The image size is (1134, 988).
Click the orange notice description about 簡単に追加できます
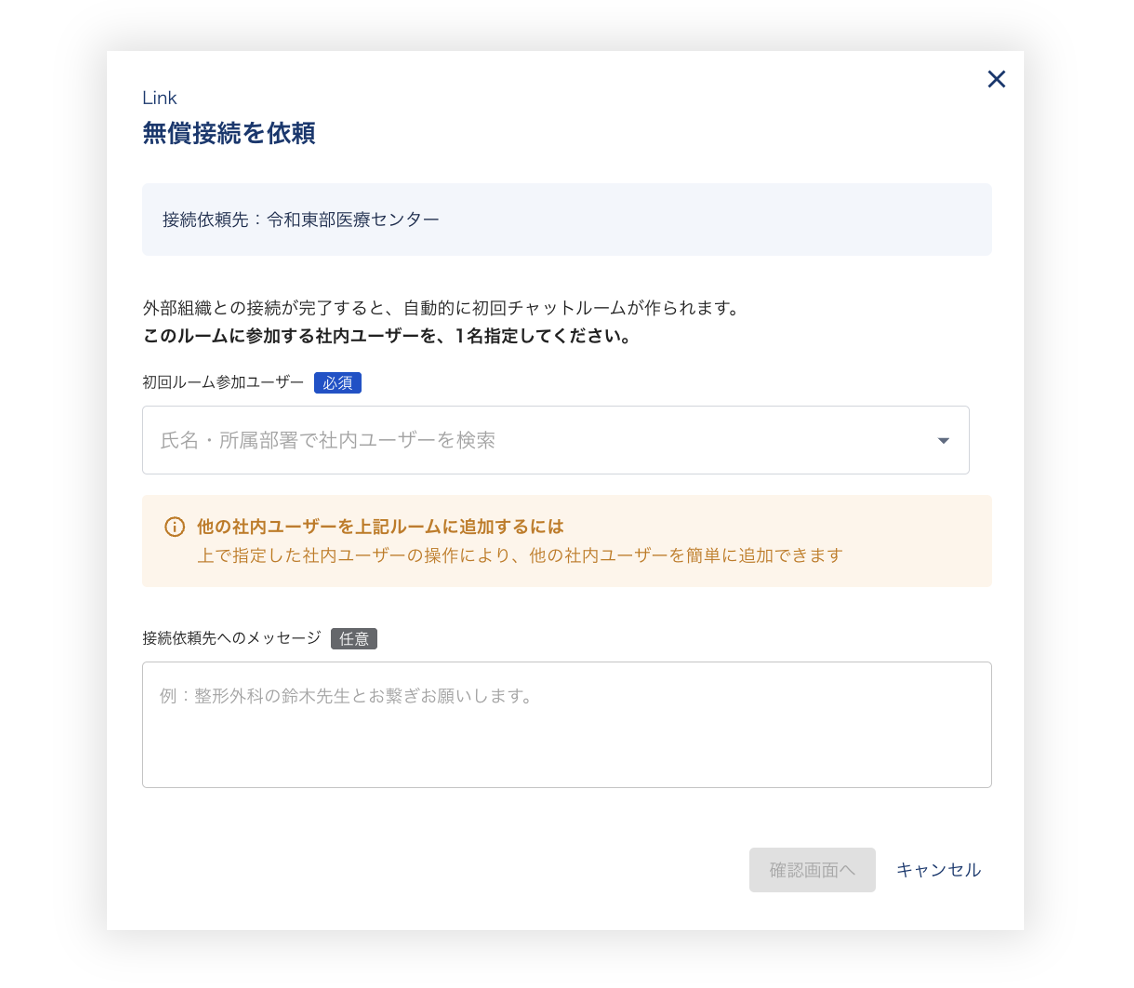point(520,555)
